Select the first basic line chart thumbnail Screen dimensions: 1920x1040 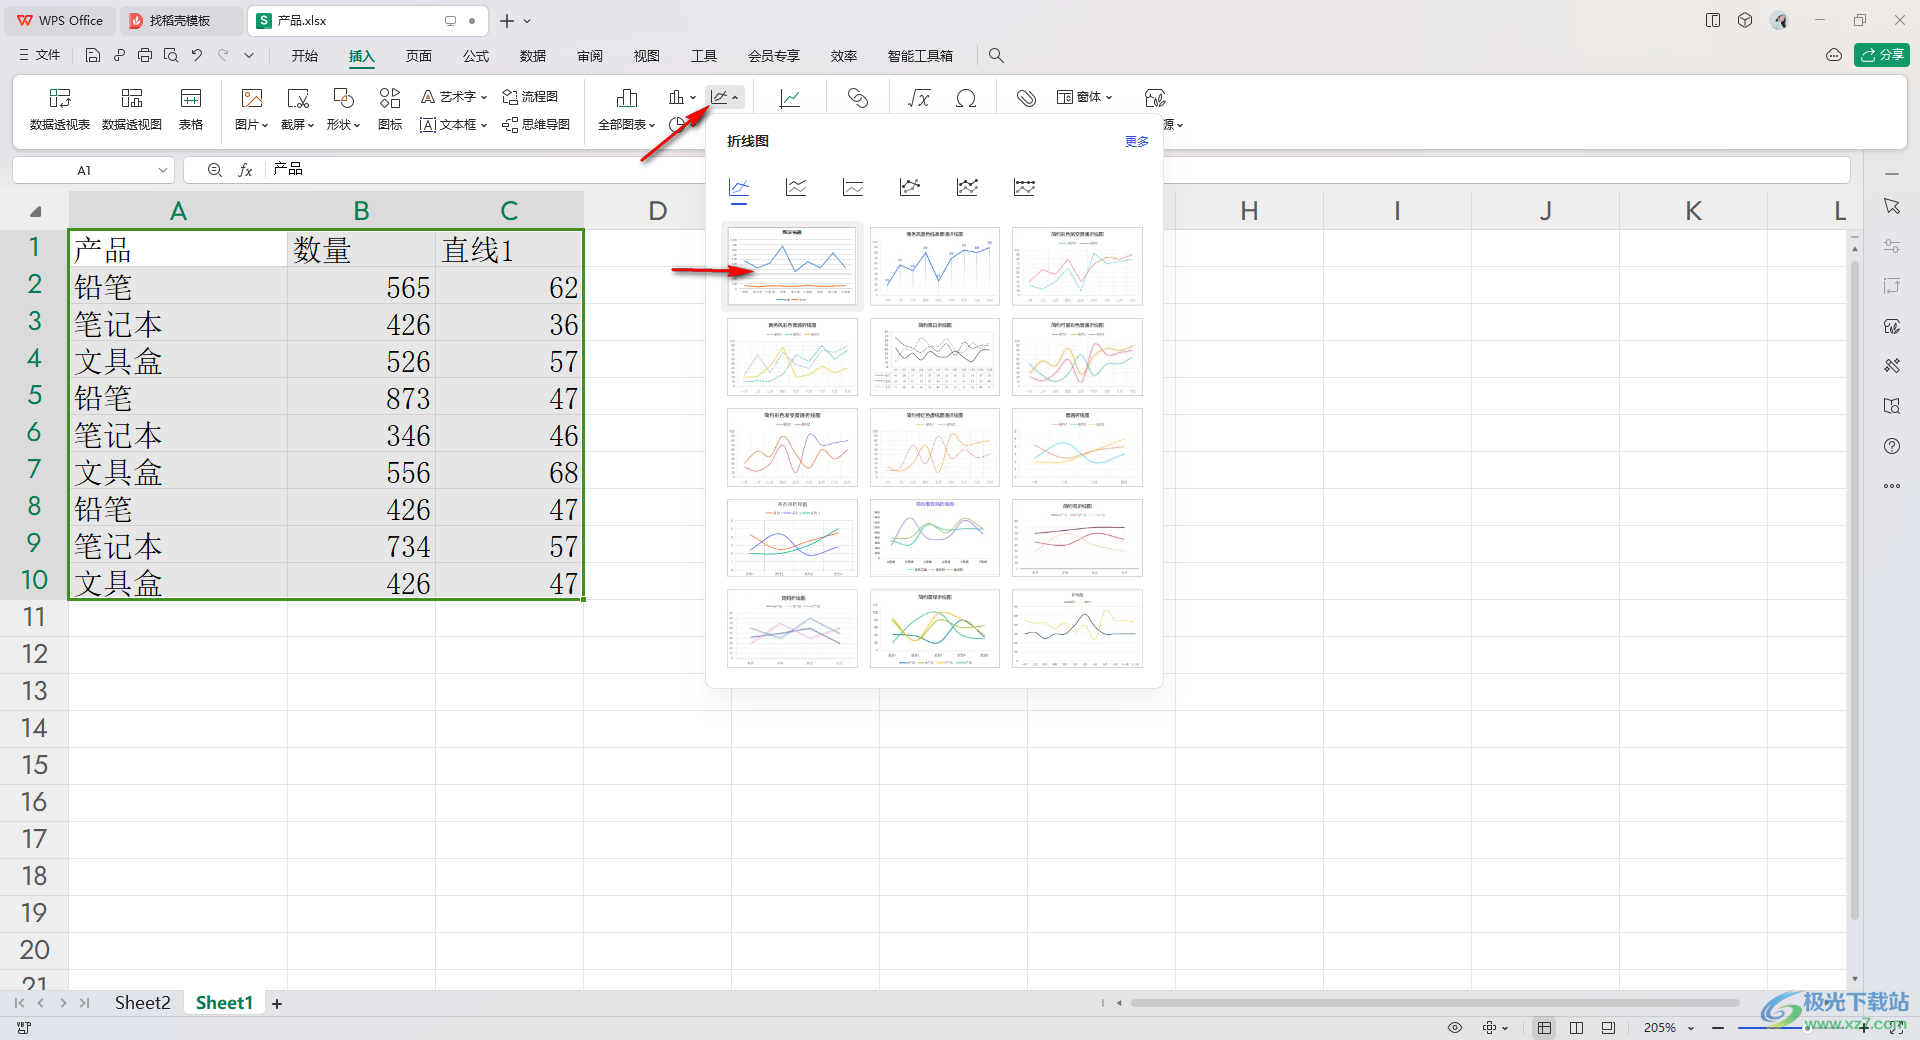click(x=792, y=266)
